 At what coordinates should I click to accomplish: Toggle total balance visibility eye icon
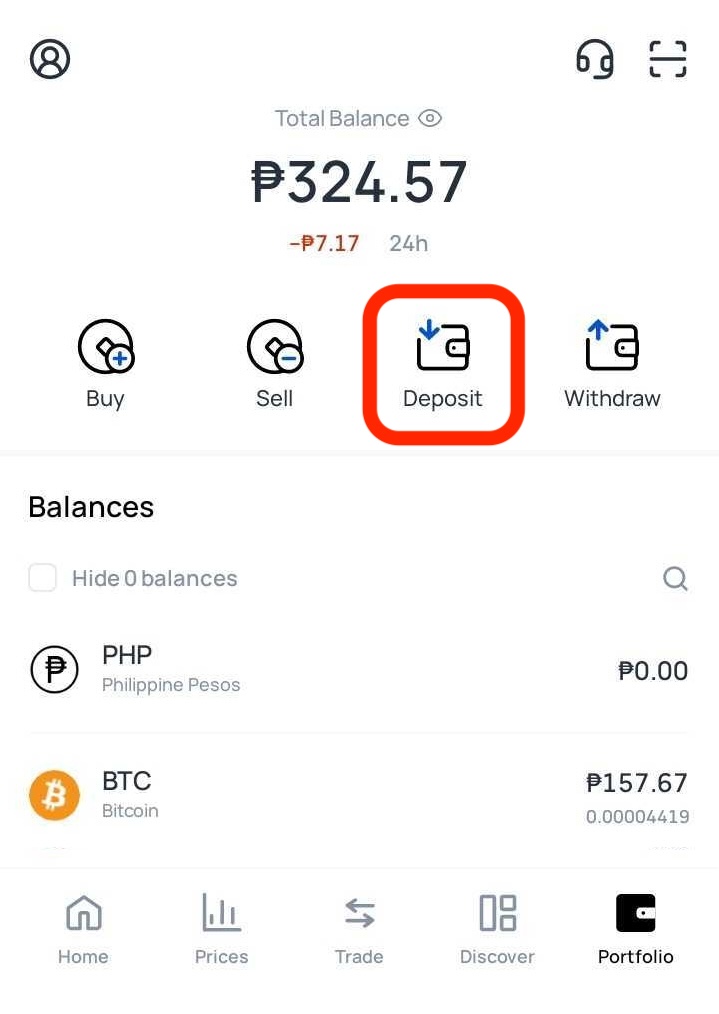[x=430, y=118]
